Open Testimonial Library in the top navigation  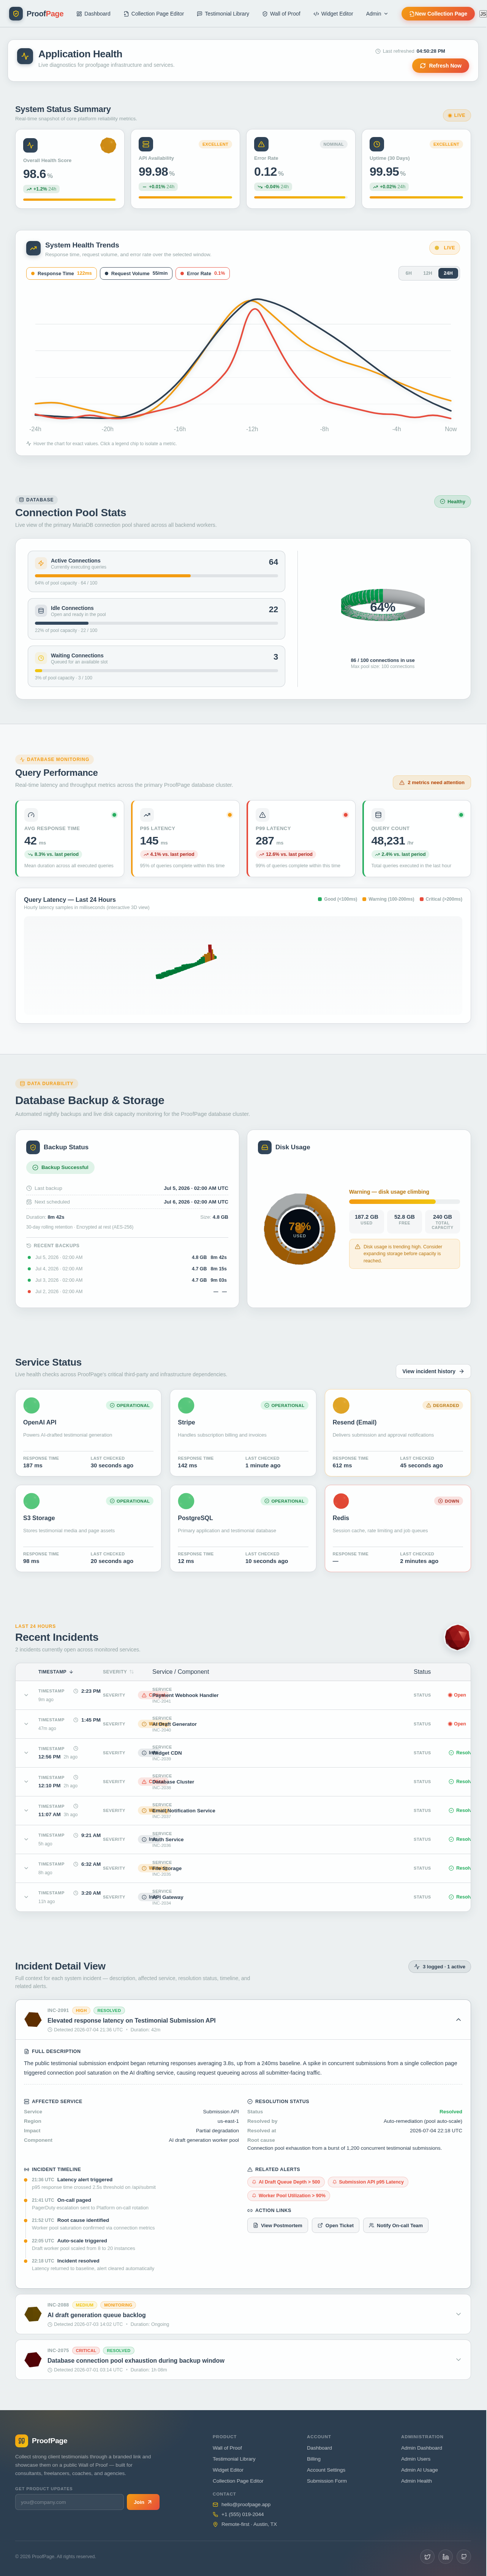(x=223, y=14)
